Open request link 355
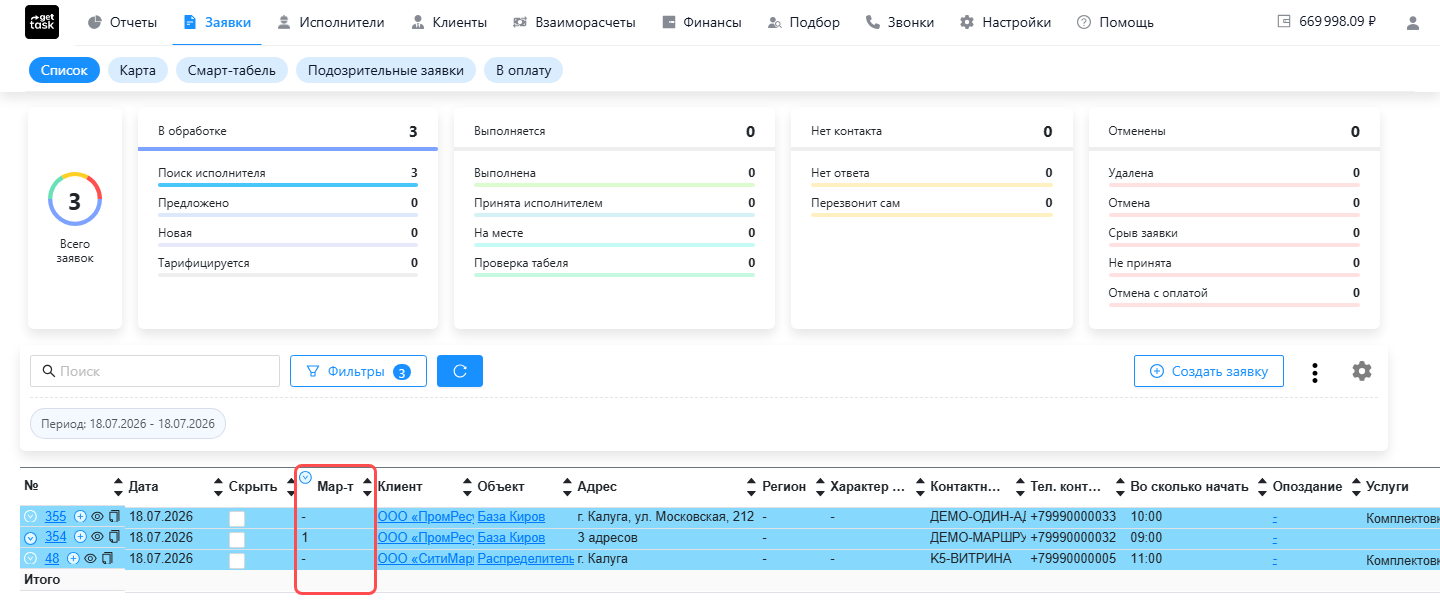Screen dimensions: 1440x606 56,517
